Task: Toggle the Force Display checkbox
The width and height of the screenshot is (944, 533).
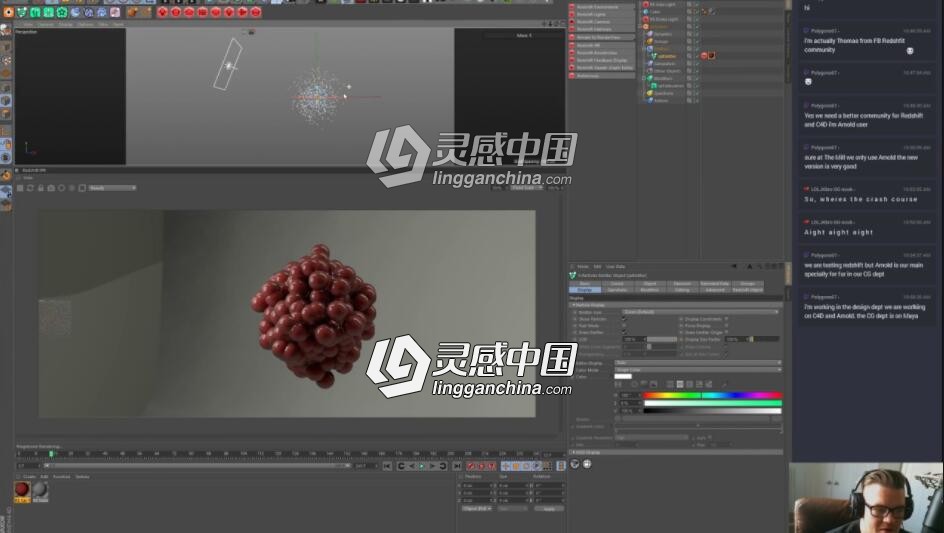Action: coord(726,325)
